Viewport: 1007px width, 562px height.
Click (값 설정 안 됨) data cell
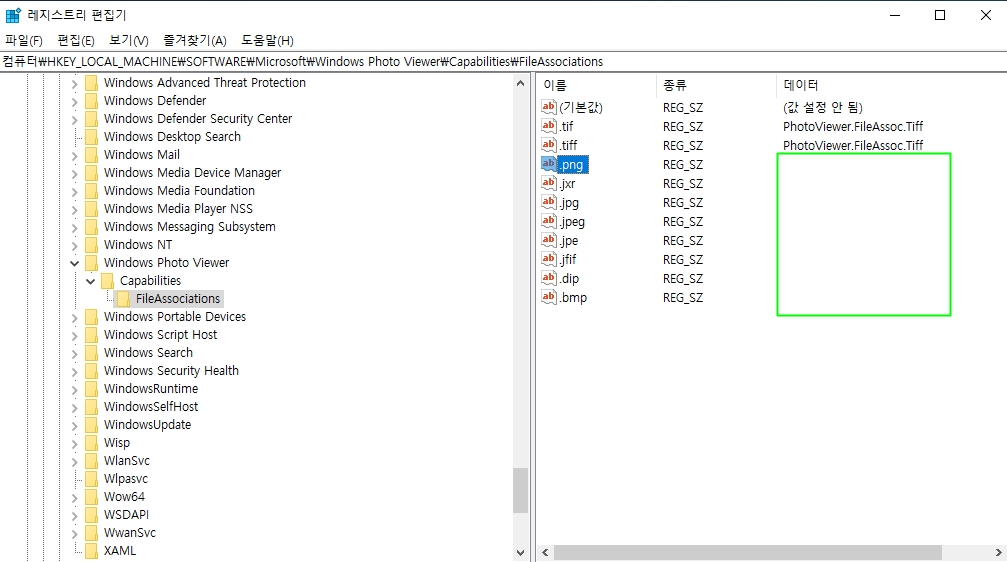click(x=823, y=107)
